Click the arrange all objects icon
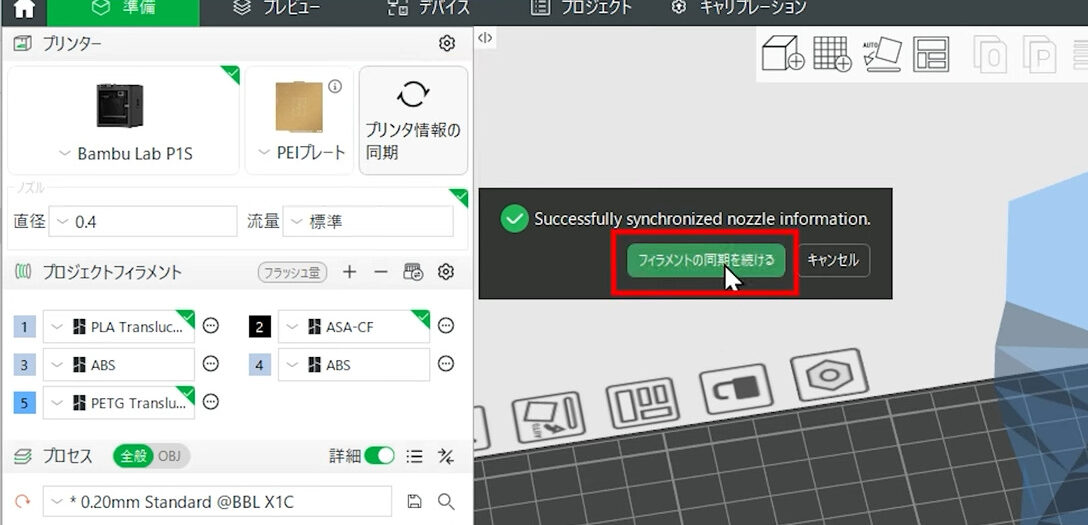 931,53
